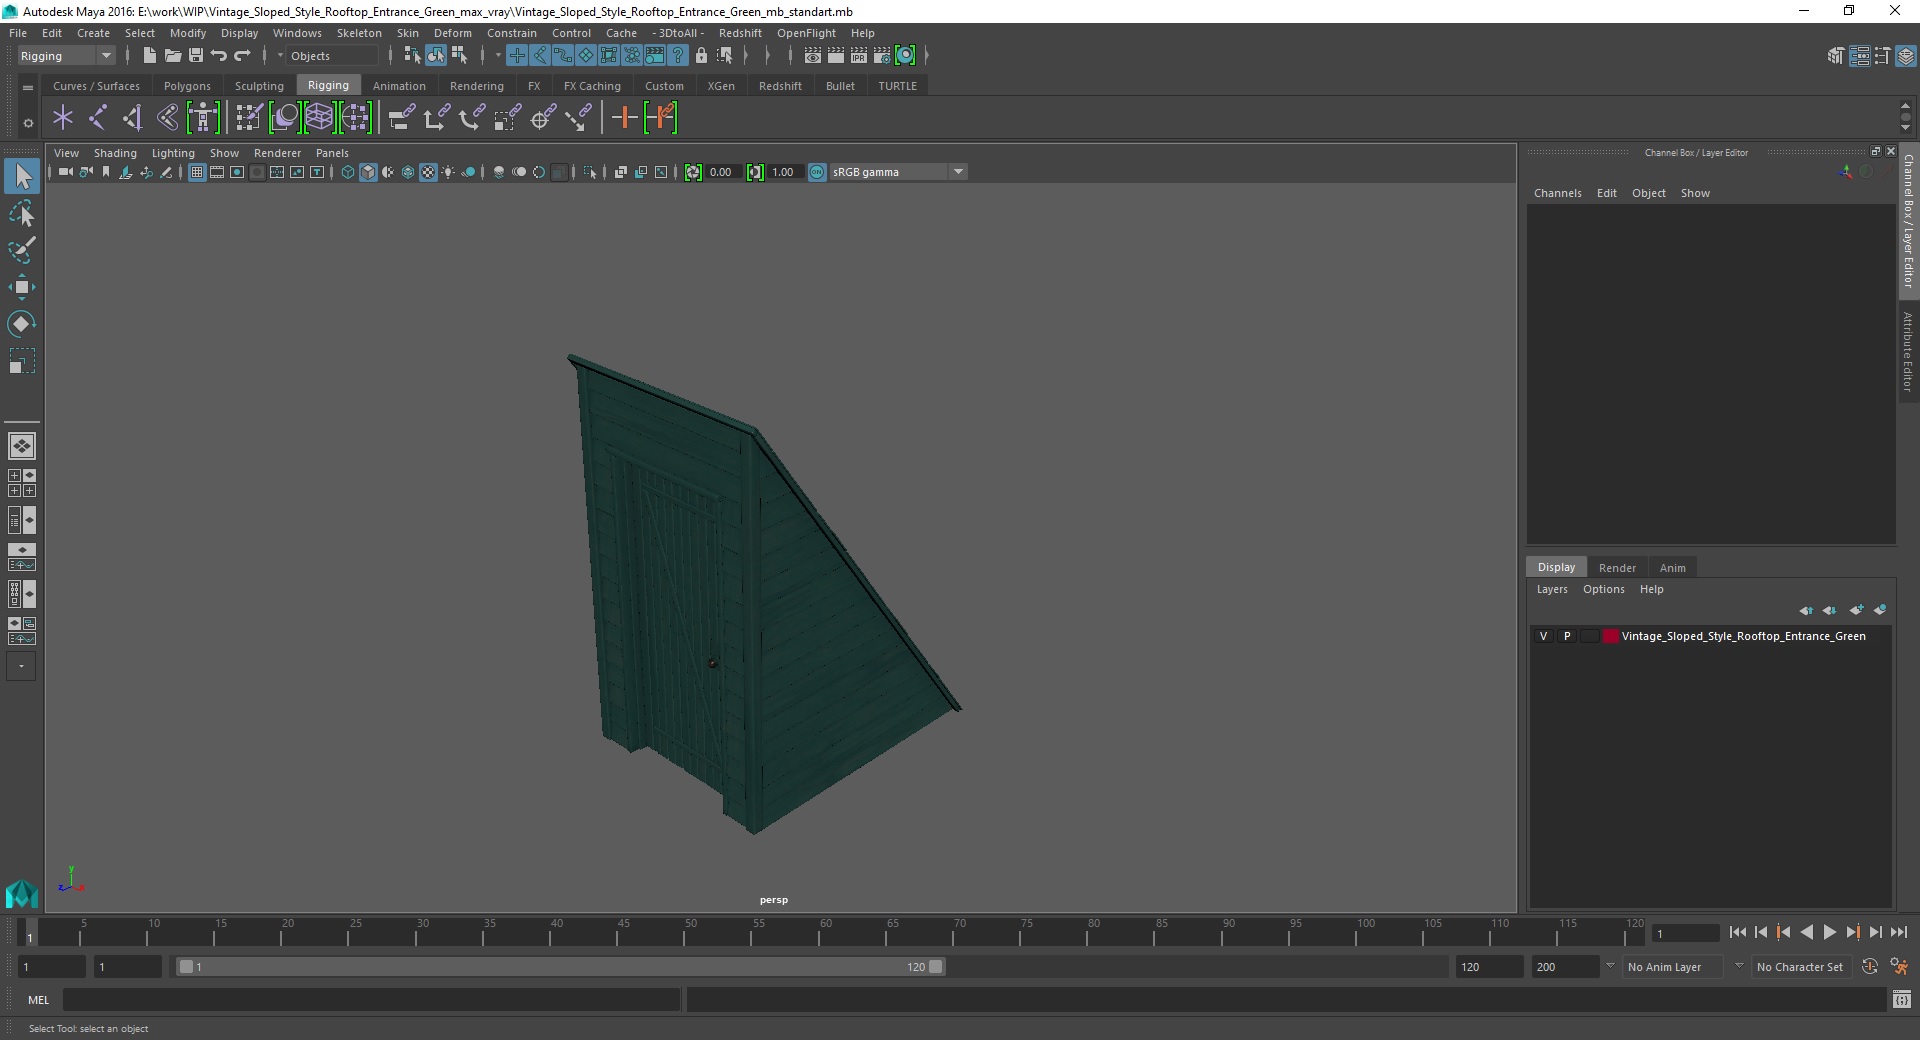Click the MEL command language label
Image resolution: width=1920 pixels, height=1040 pixels.
pyautogui.click(x=38, y=1000)
